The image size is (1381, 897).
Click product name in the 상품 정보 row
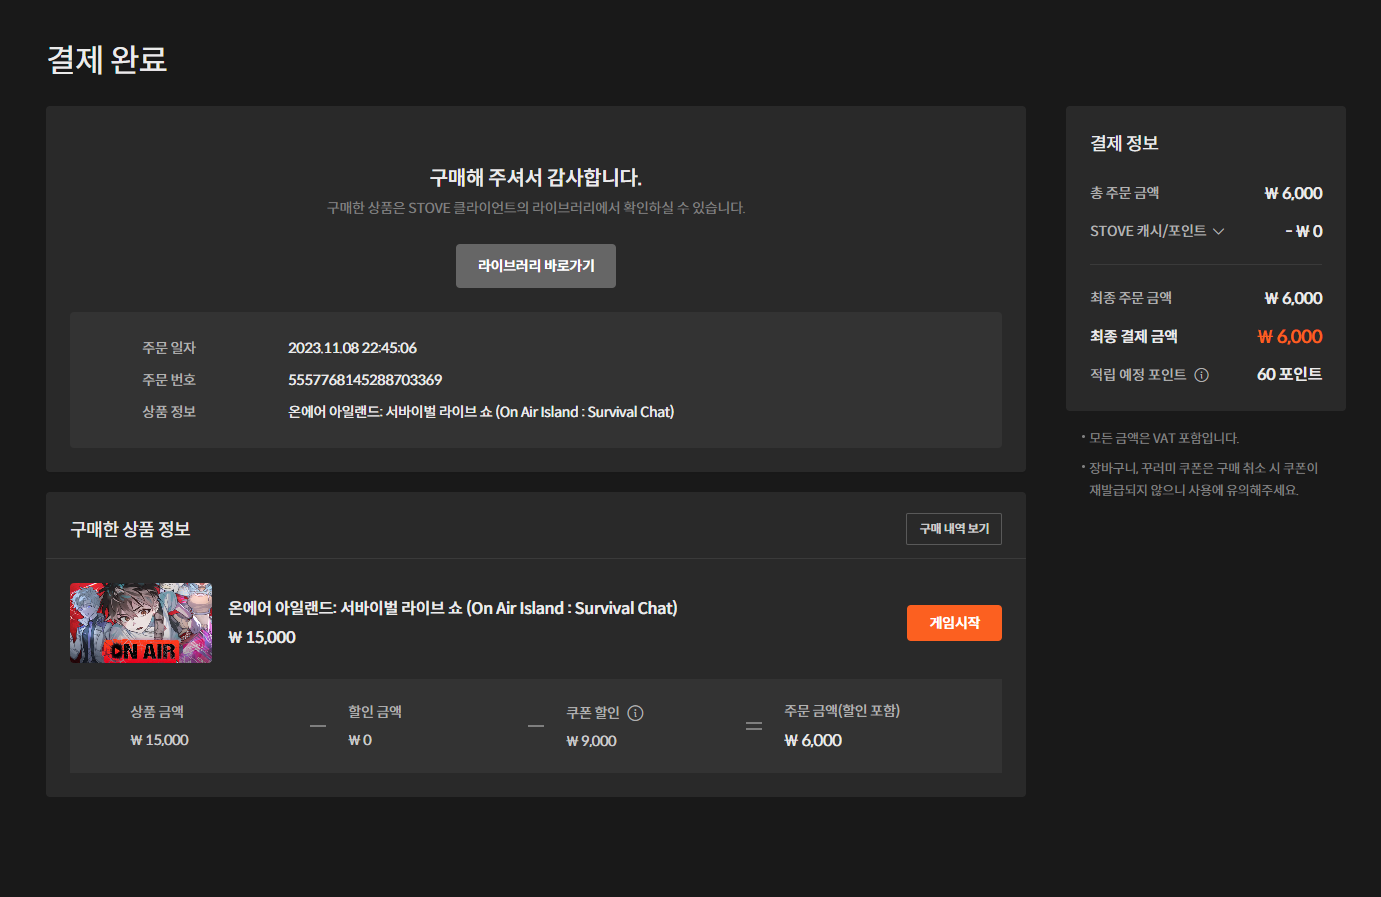[481, 412]
